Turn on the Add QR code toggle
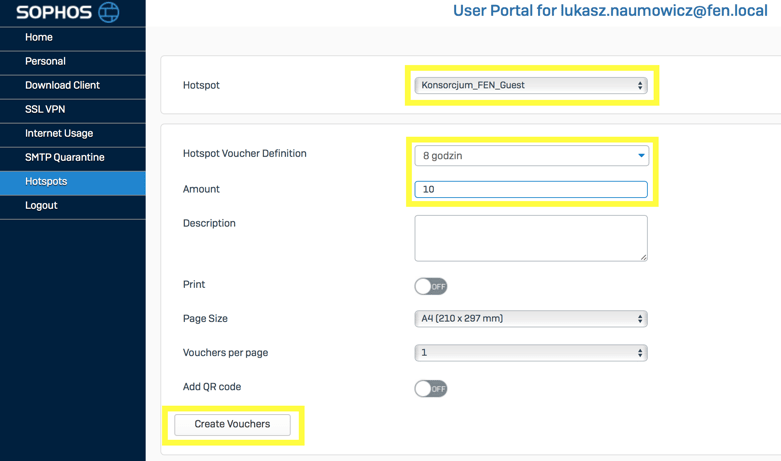This screenshot has height=461, width=781. click(x=431, y=388)
